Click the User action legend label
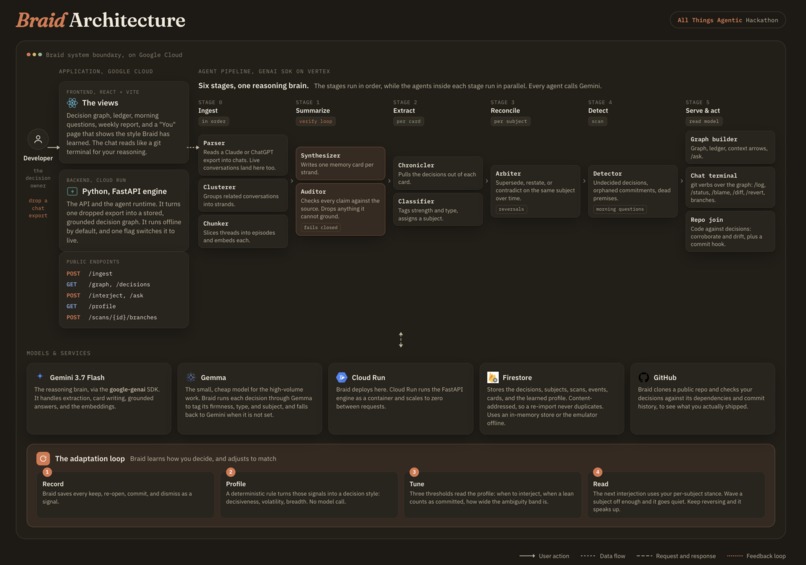The image size is (806, 565). coord(554,556)
